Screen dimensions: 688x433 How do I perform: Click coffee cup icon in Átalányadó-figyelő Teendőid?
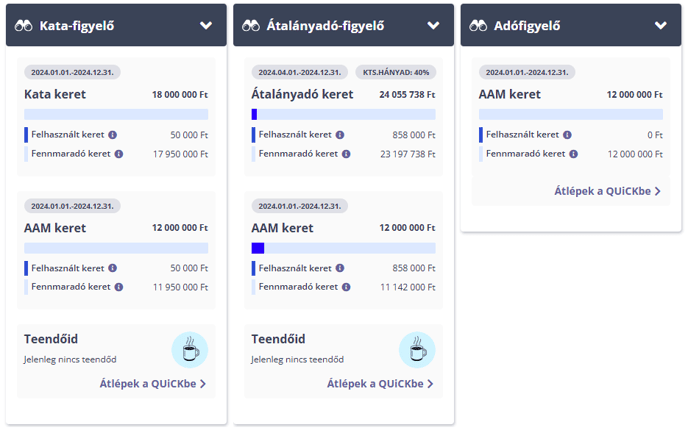[417, 350]
